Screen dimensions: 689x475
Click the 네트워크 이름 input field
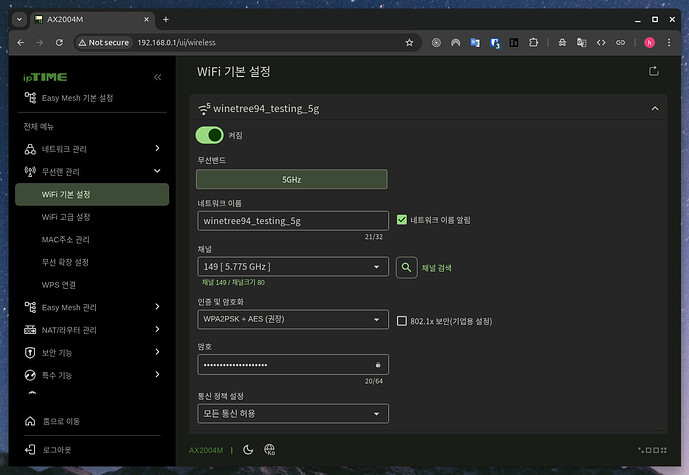pyautogui.click(x=293, y=221)
